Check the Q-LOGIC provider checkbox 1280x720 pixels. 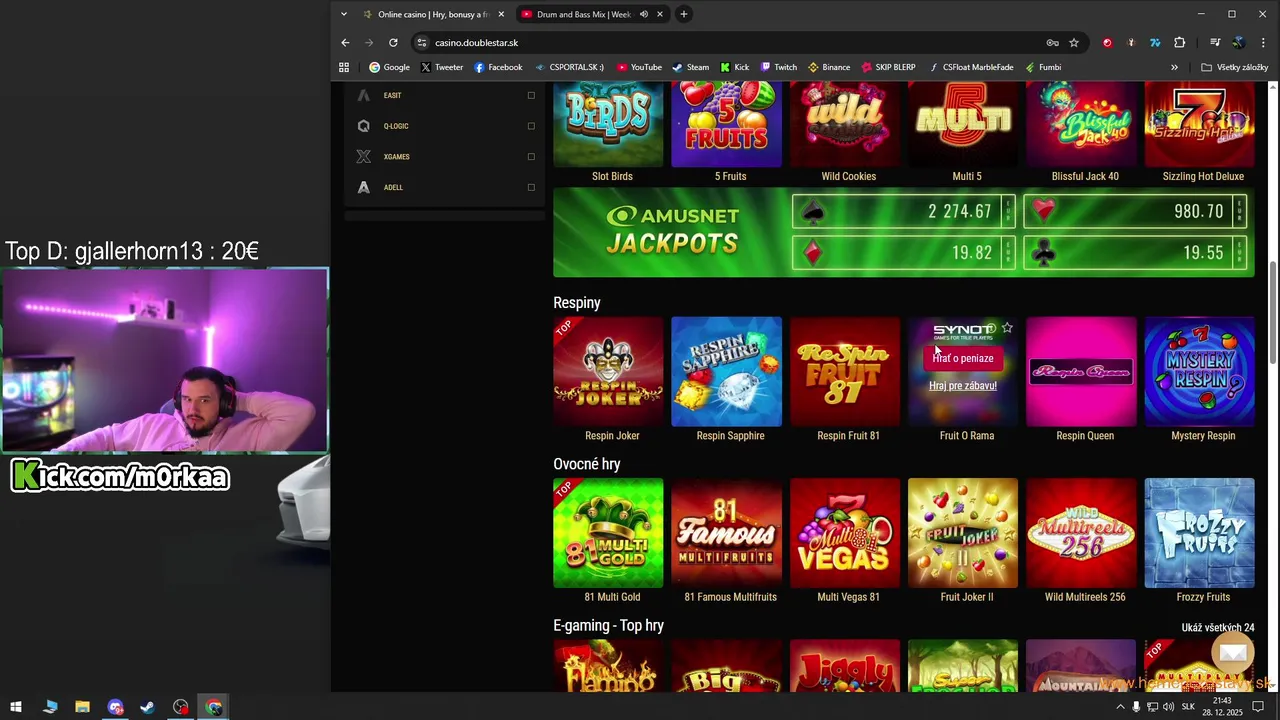531,126
